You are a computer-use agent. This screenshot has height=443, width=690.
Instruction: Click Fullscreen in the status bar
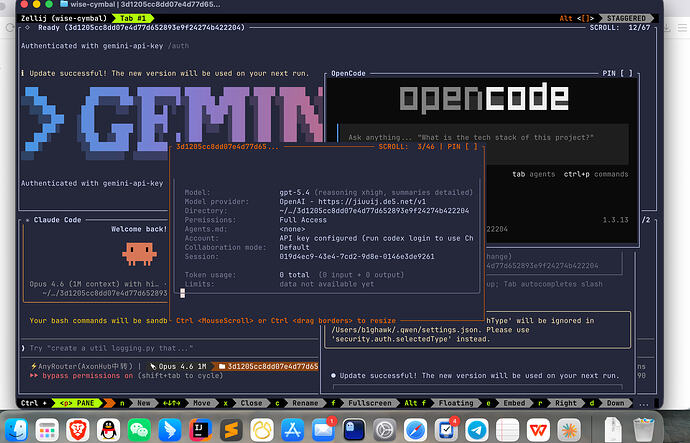369,403
